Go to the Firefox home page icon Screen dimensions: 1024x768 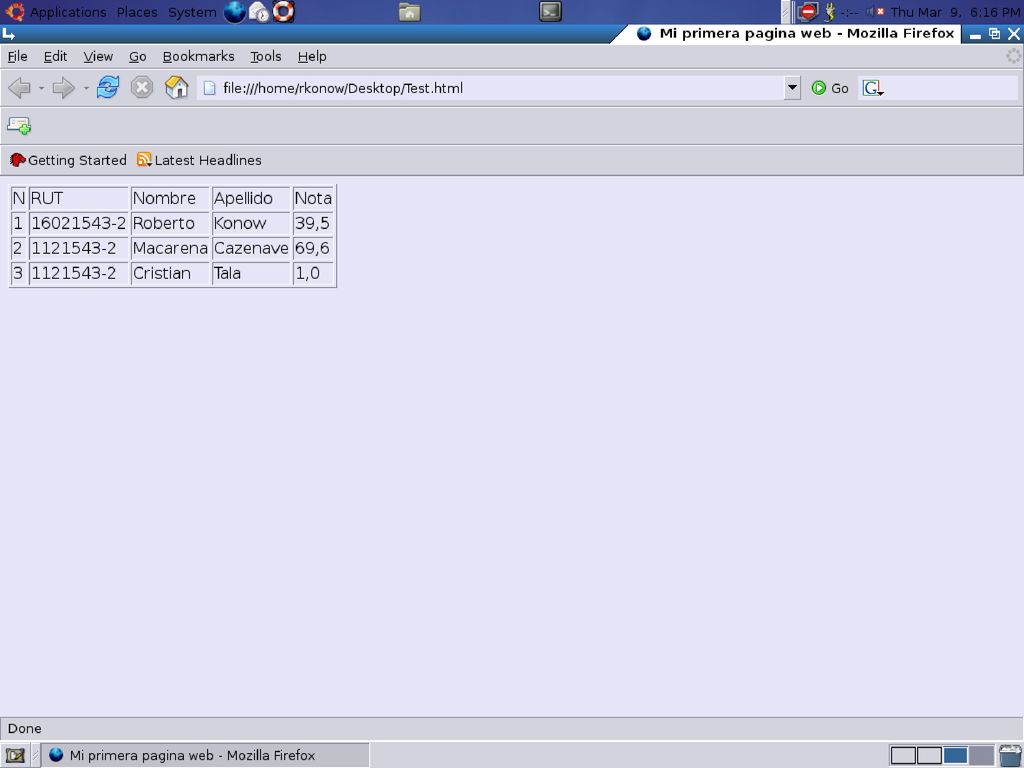(176, 88)
